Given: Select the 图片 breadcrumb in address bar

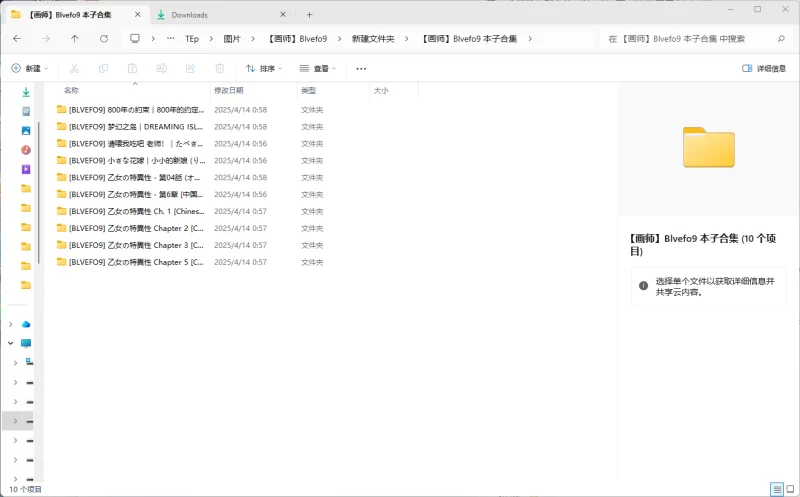Looking at the screenshot, I should (x=232, y=38).
